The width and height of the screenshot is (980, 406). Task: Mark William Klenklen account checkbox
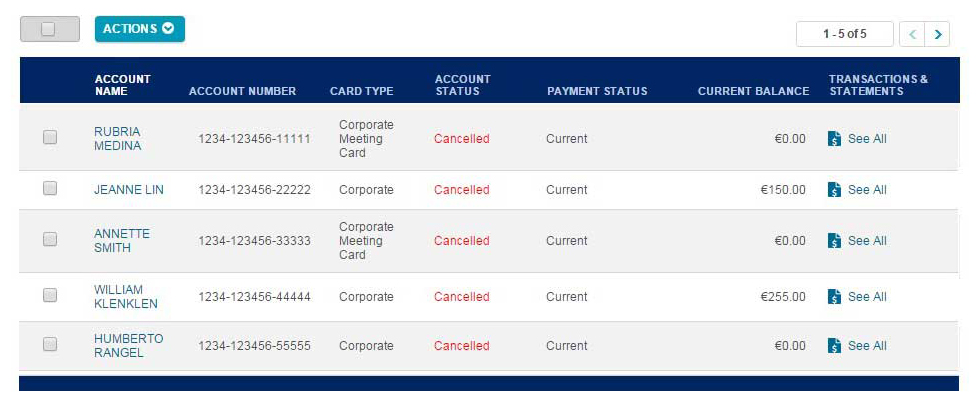50,295
